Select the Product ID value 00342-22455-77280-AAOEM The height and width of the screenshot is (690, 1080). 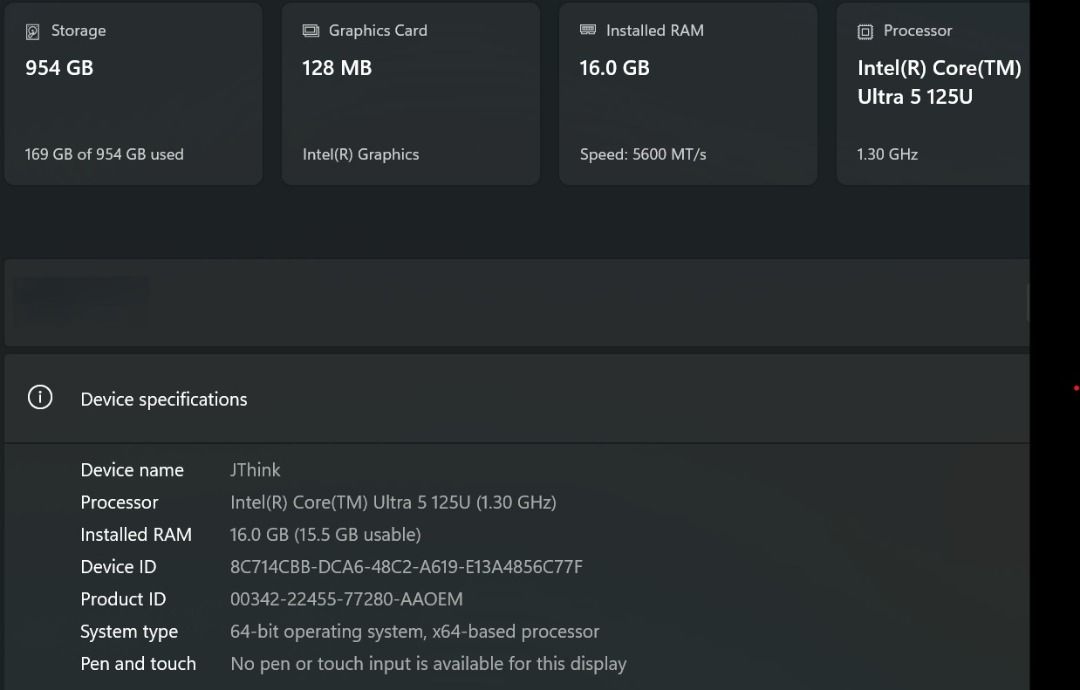click(346, 599)
